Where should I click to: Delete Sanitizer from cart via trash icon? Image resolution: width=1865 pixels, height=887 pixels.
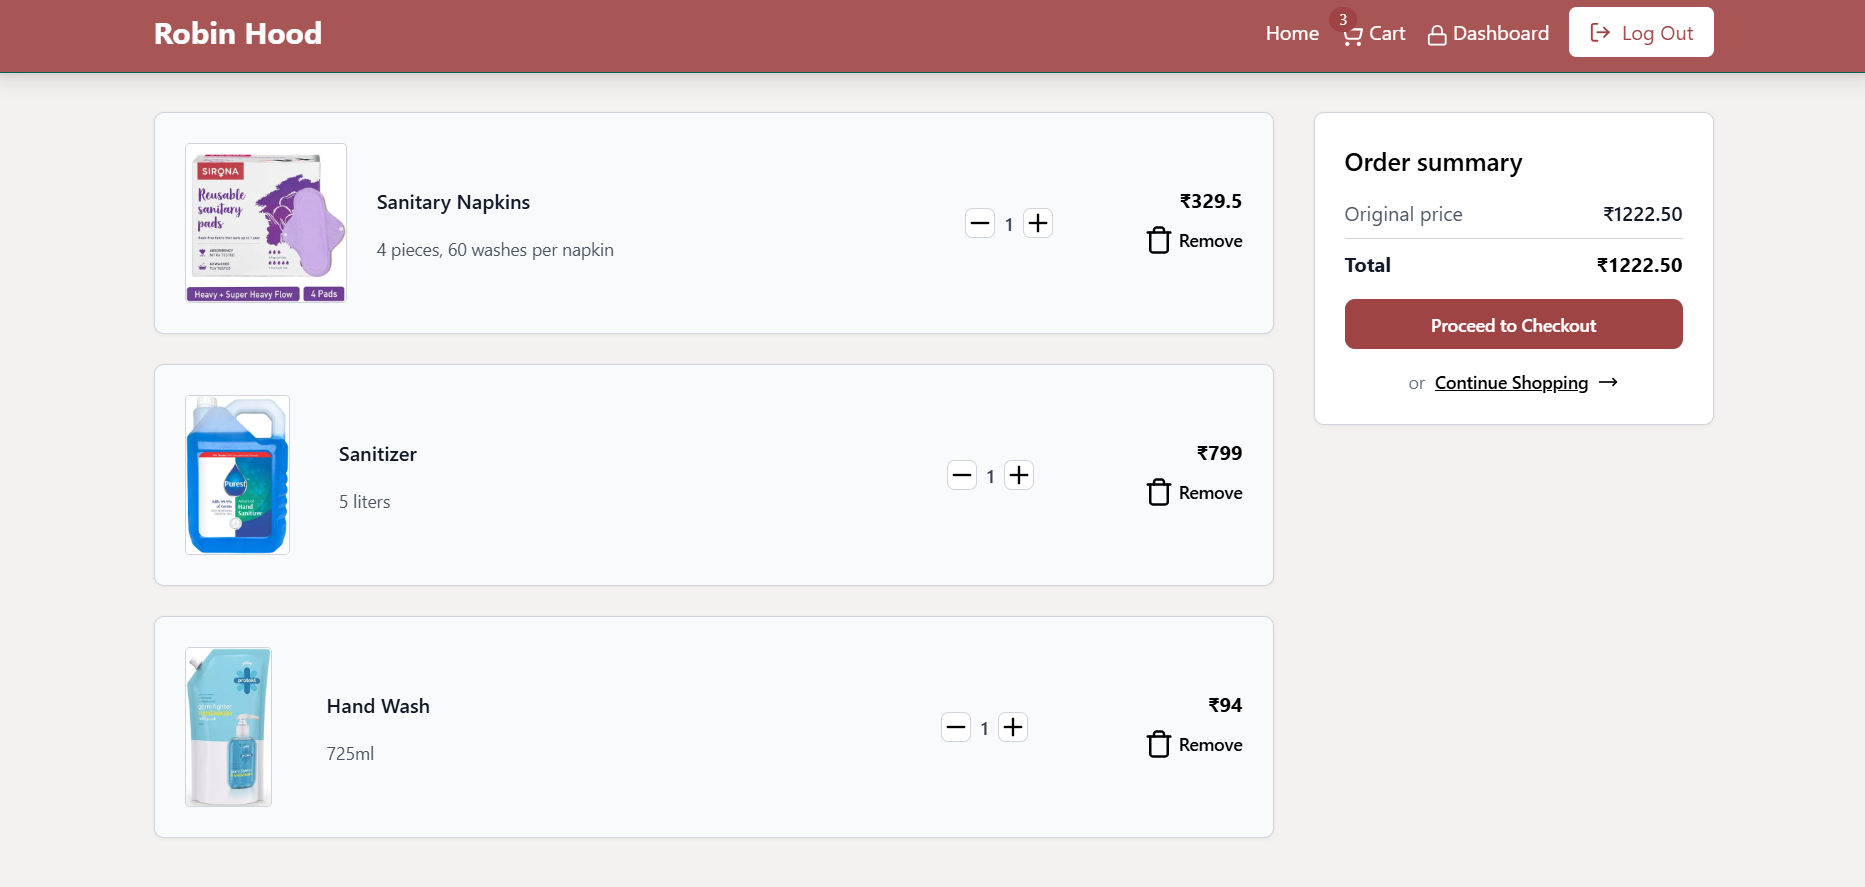point(1159,493)
